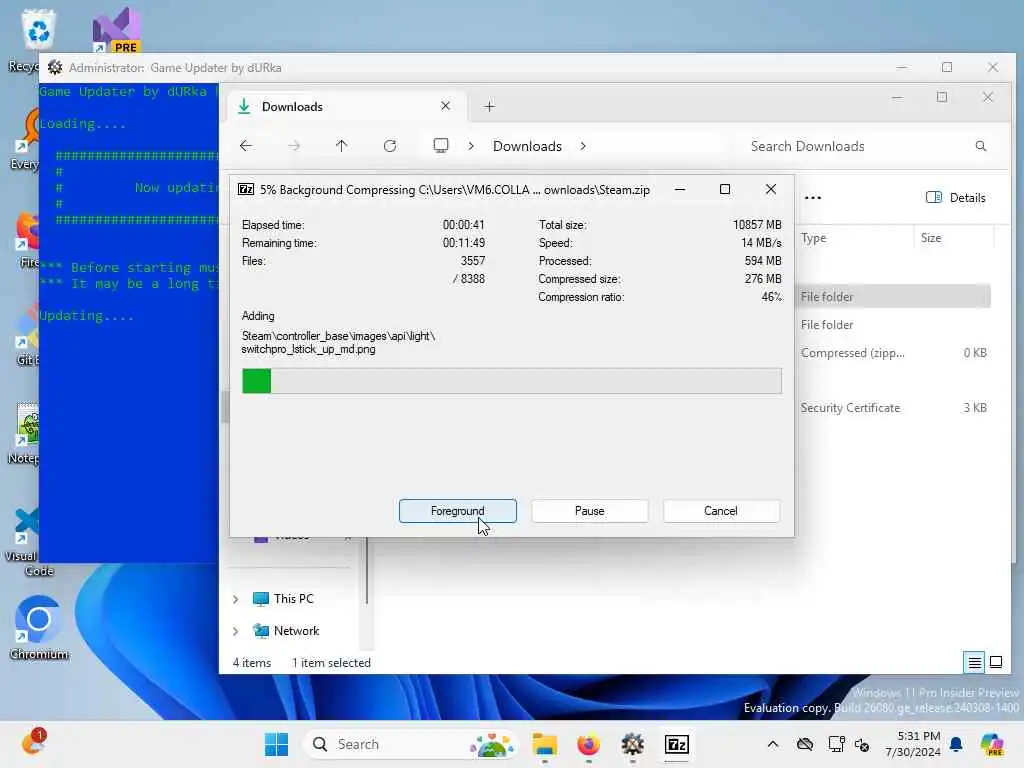Click the navigation pane scrollbar
Viewport: 1024px width, 768px height.
[x=367, y=571]
